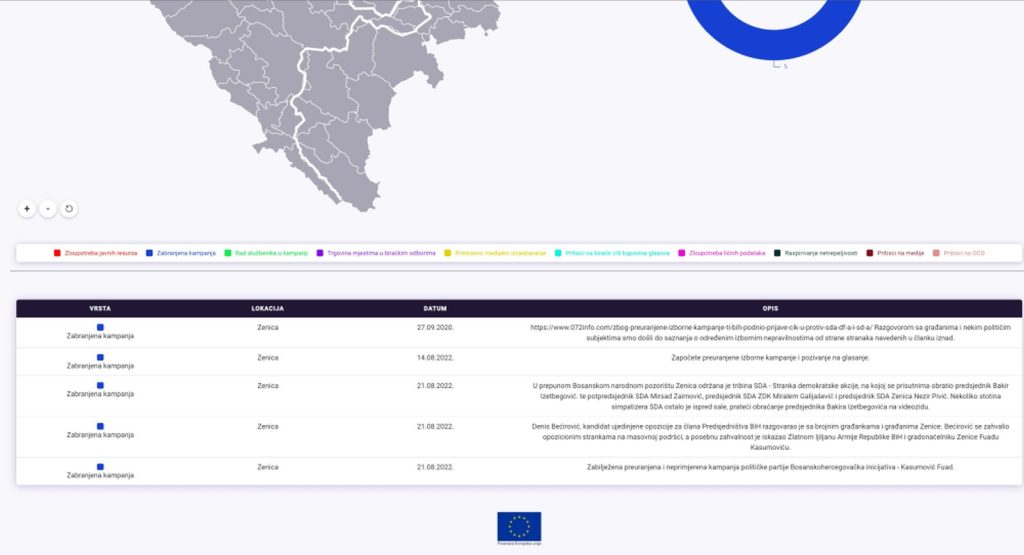Toggle the Zloupotreba javnih resursa legend item
Viewport: 1024px width, 555px height.
[100, 253]
